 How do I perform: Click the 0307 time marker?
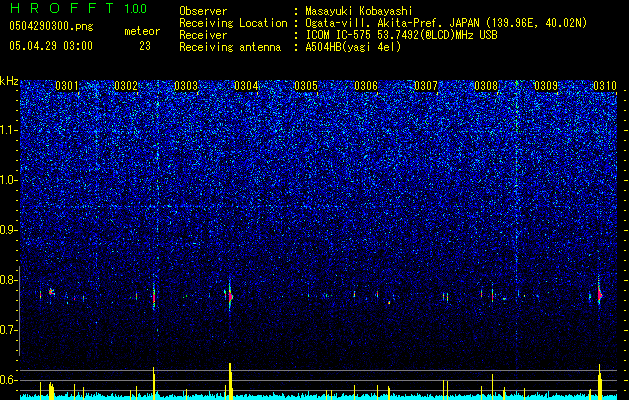coord(426,86)
